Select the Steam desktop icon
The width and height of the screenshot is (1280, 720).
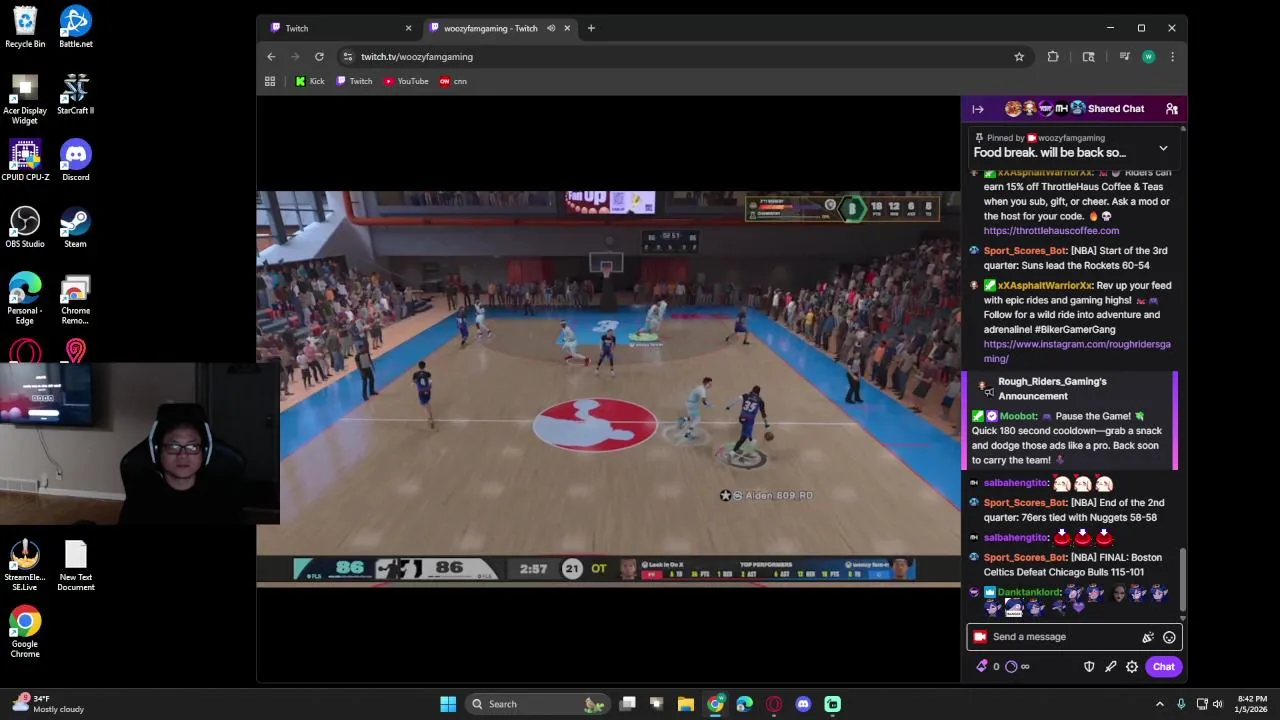pos(76,227)
